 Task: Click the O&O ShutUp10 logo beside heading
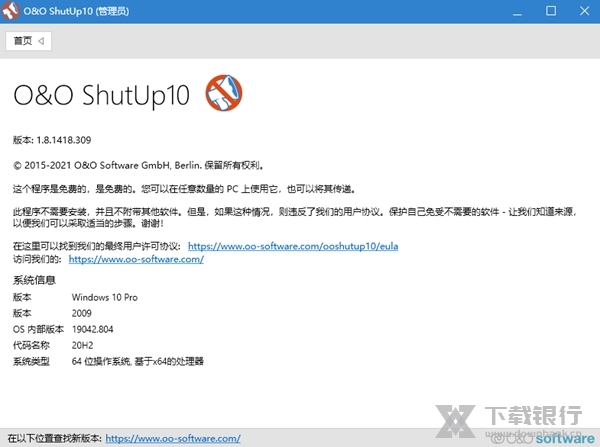224,93
